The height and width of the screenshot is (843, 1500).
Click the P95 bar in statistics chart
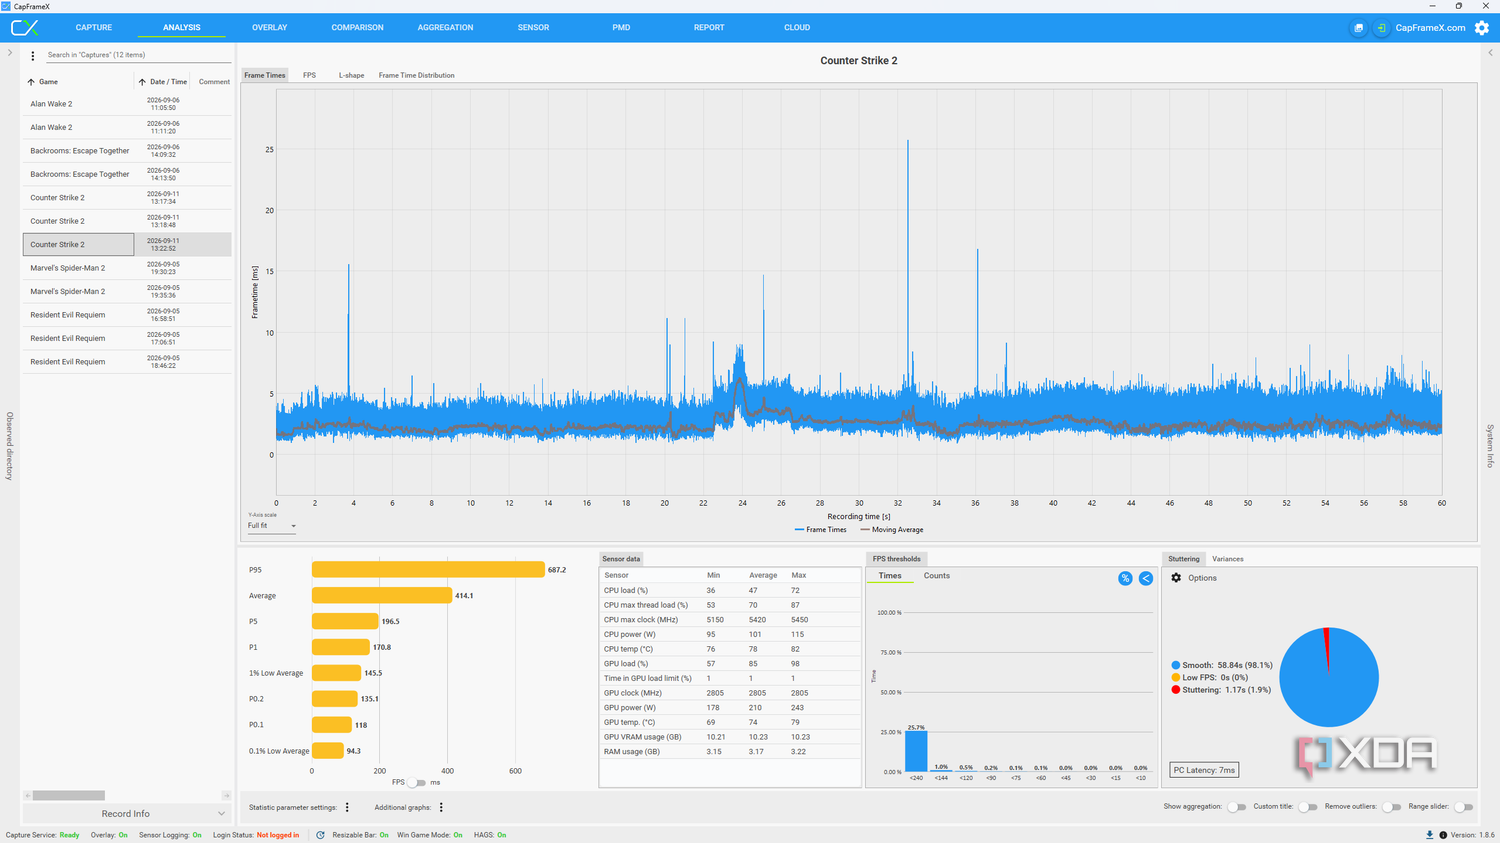tap(428, 570)
